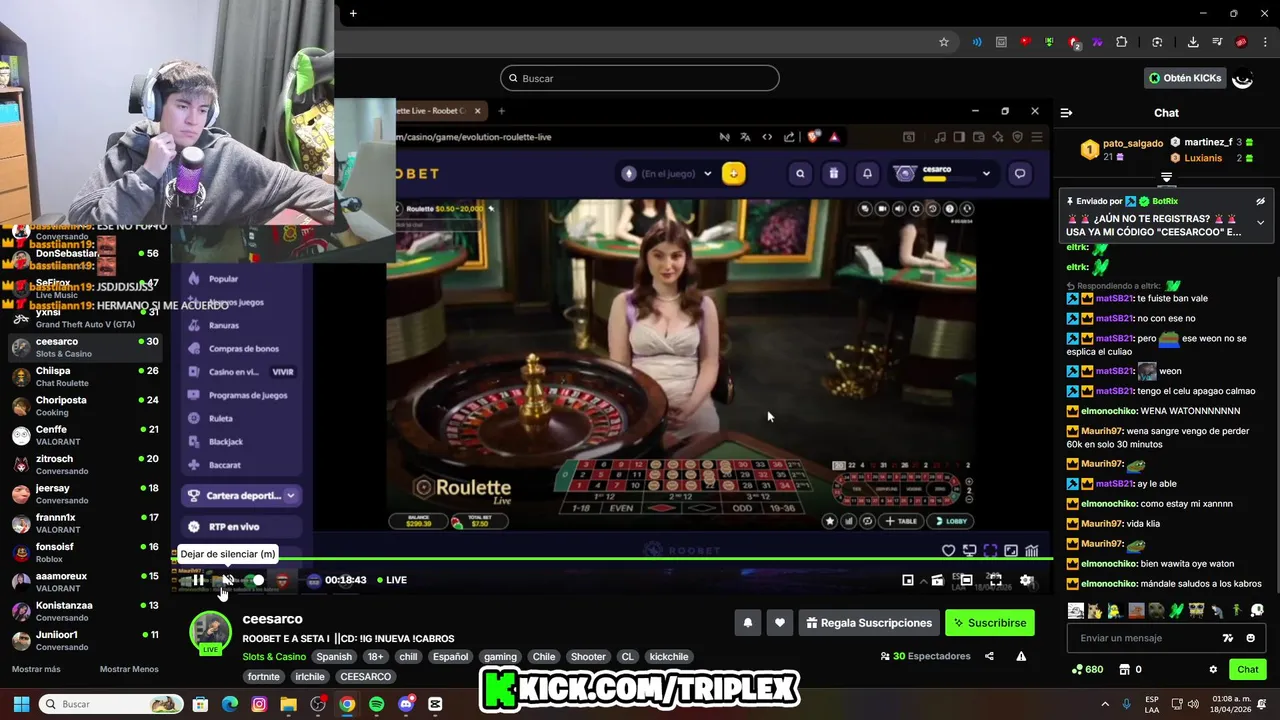Open chat settings gear icon
Screen dimensions: 1280x720
1213,670
